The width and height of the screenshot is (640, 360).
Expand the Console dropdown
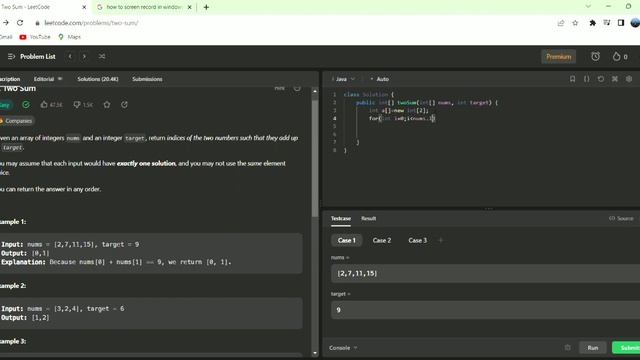point(343,348)
